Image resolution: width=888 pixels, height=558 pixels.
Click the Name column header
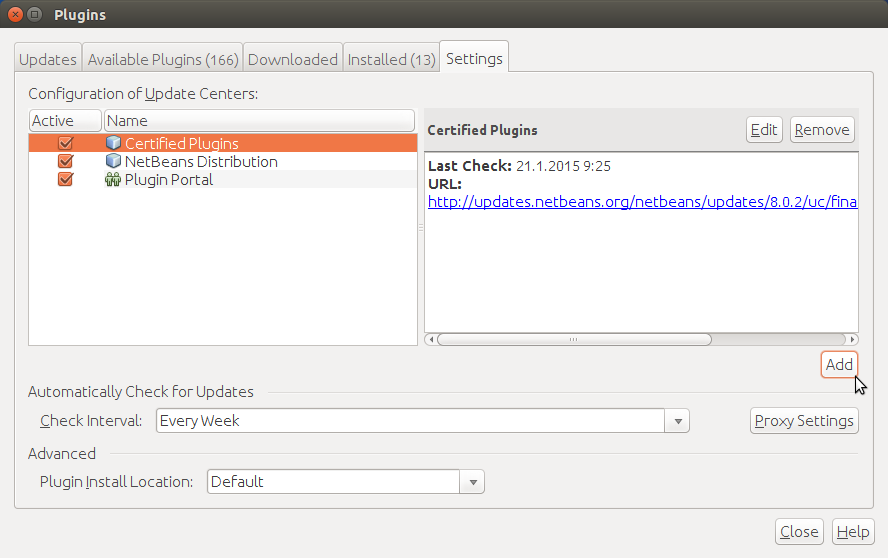[259, 121]
